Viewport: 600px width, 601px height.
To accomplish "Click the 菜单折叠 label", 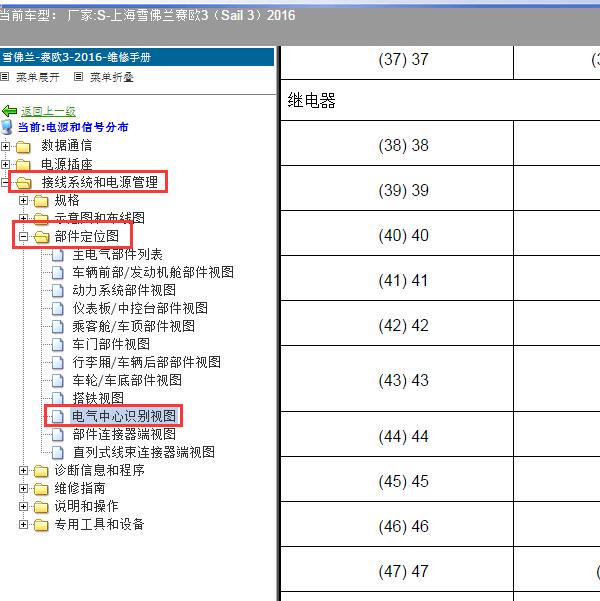I will click(x=112, y=77).
